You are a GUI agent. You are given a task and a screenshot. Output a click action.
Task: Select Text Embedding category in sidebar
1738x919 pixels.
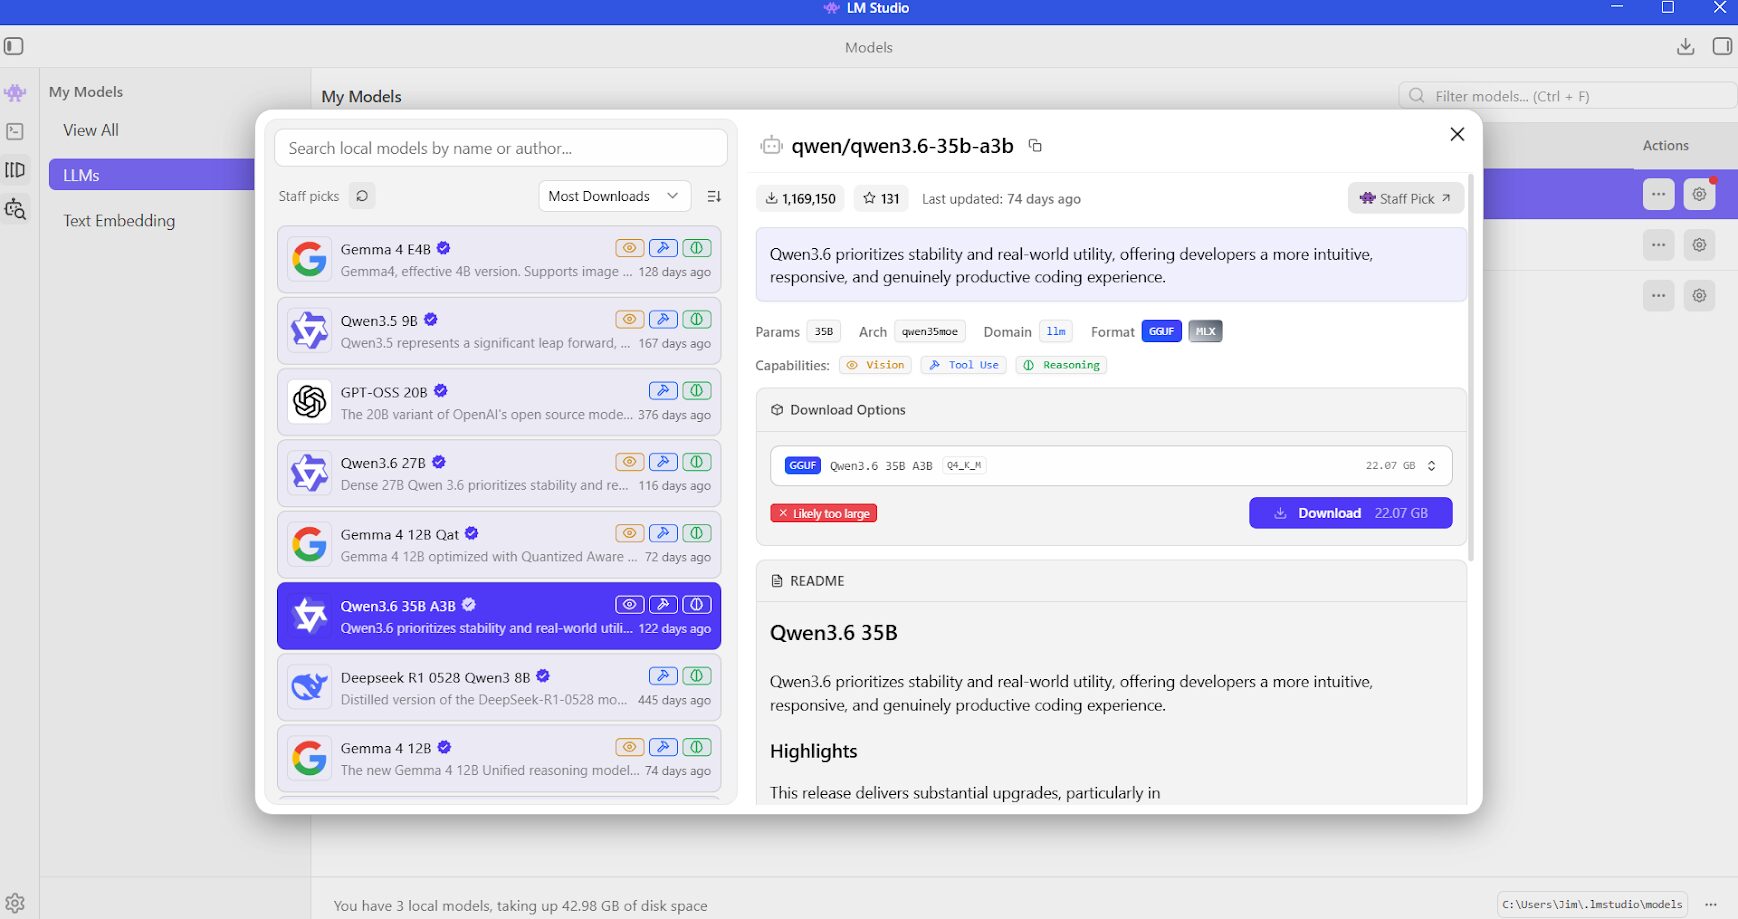click(119, 221)
